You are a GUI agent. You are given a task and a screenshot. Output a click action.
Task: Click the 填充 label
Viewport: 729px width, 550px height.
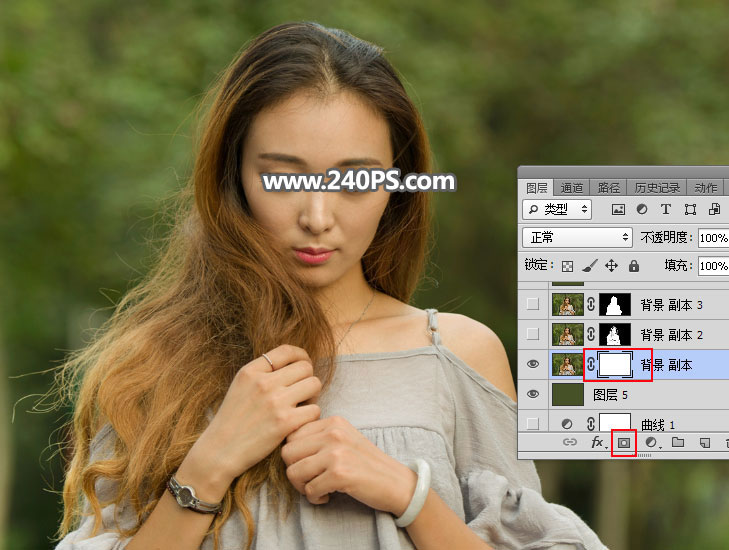tap(678, 265)
